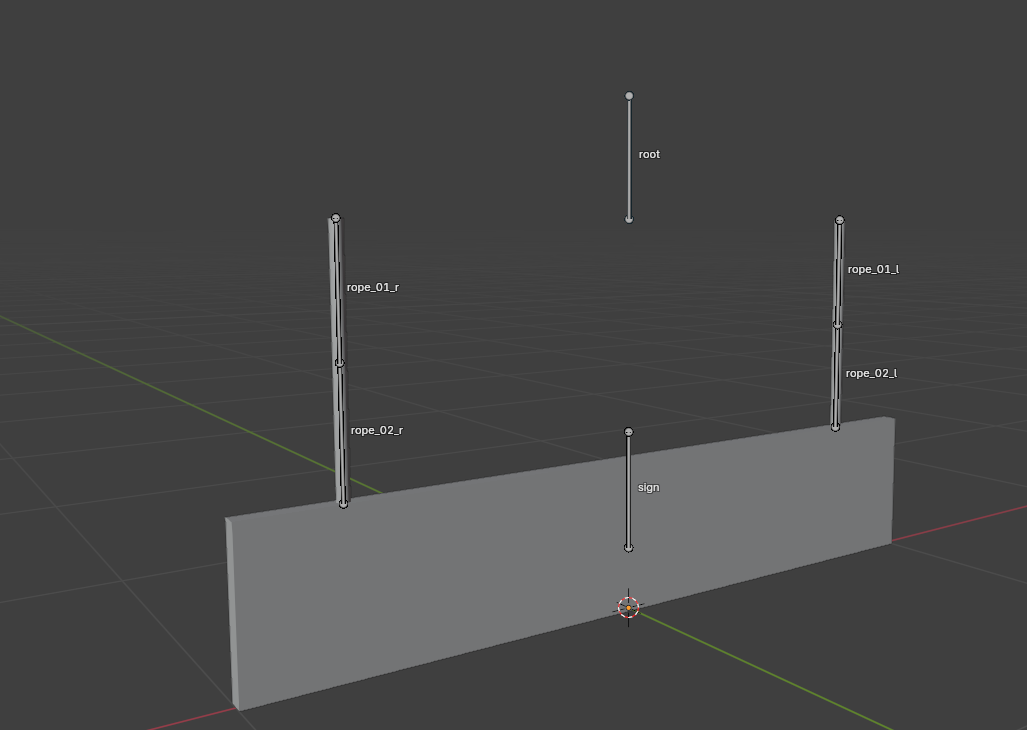Screen dimensions: 1027x730
Task: Click the joint between rope_01_r and rope_02_r
Action: pyautogui.click(x=339, y=360)
